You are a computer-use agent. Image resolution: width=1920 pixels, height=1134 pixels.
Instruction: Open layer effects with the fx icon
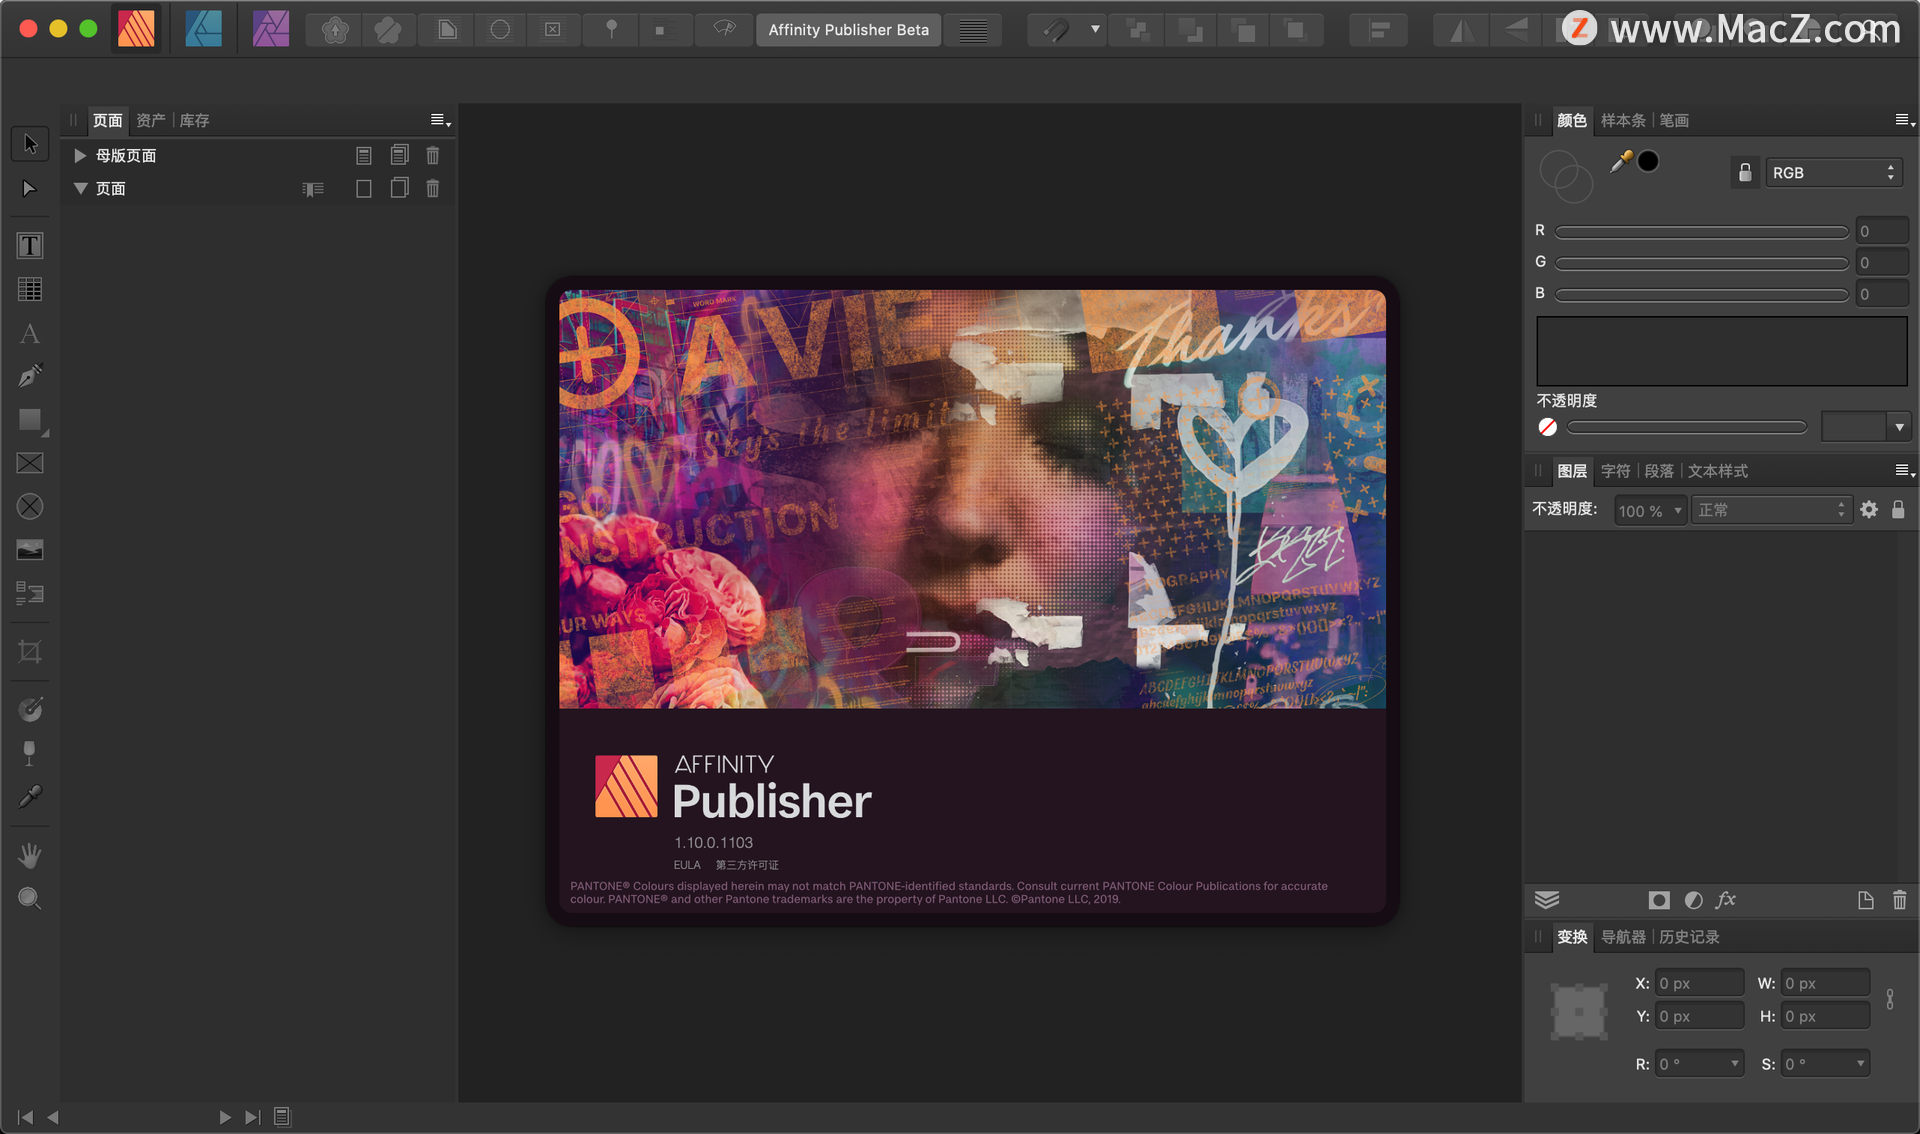tap(1727, 900)
